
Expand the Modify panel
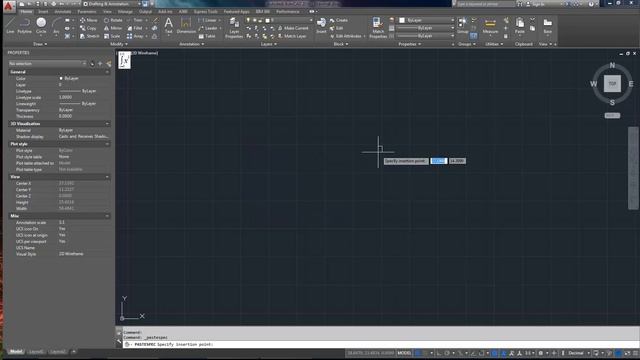119,44
